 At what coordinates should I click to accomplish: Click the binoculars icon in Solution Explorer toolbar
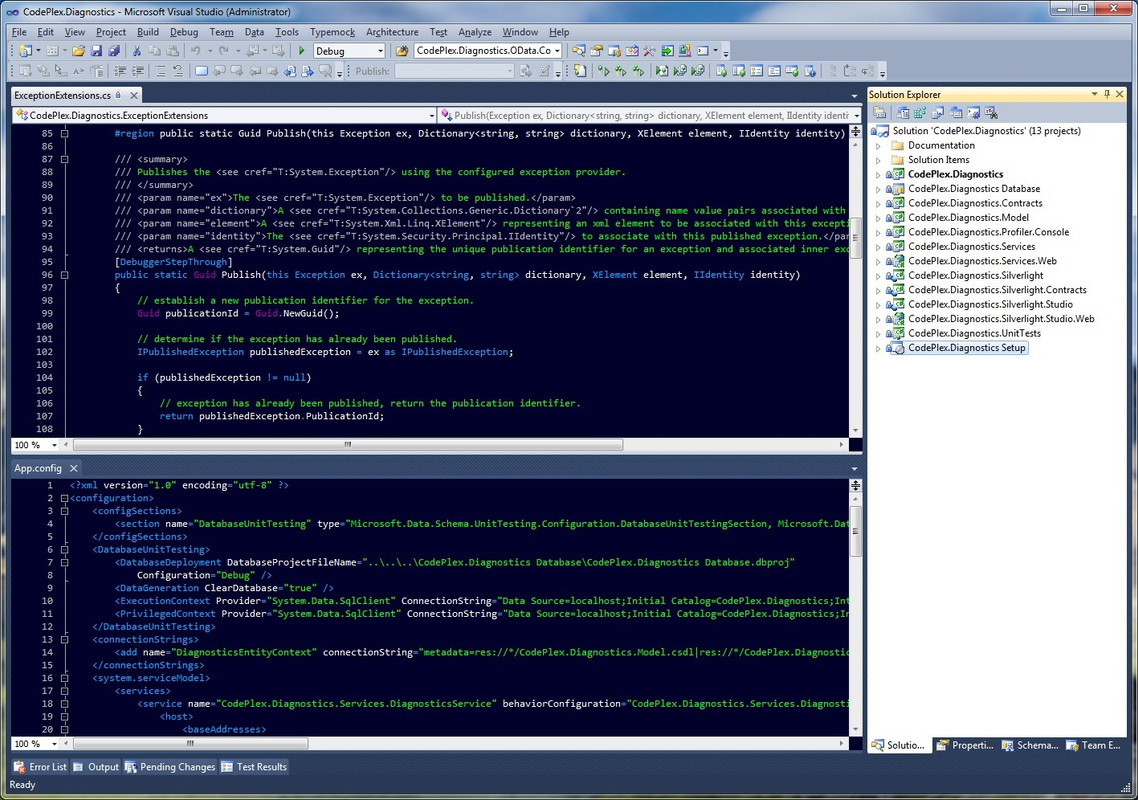click(991, 113)
